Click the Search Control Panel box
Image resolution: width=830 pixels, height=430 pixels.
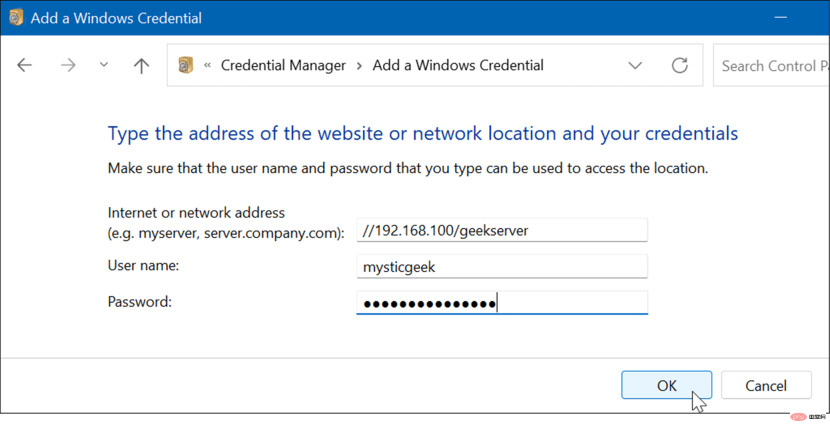(771, 65)
